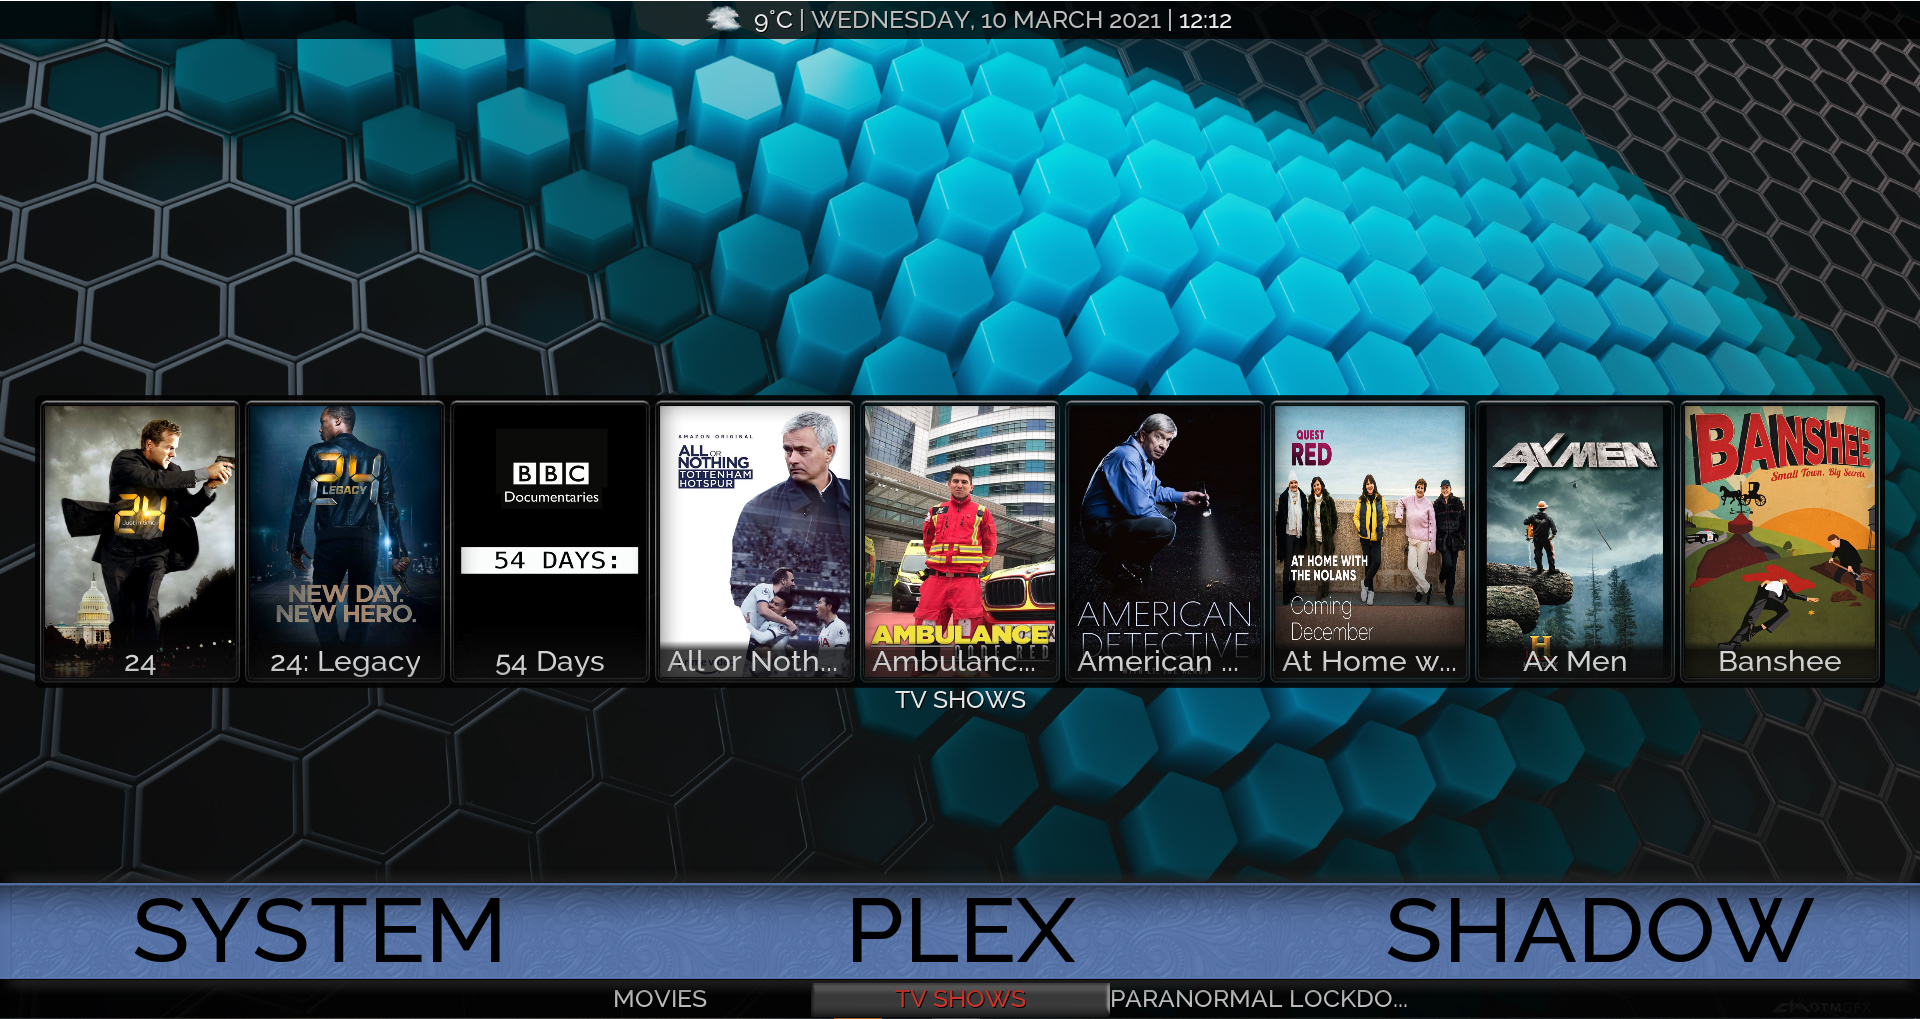Select the 24: Legacy poster

pos(345,541)
